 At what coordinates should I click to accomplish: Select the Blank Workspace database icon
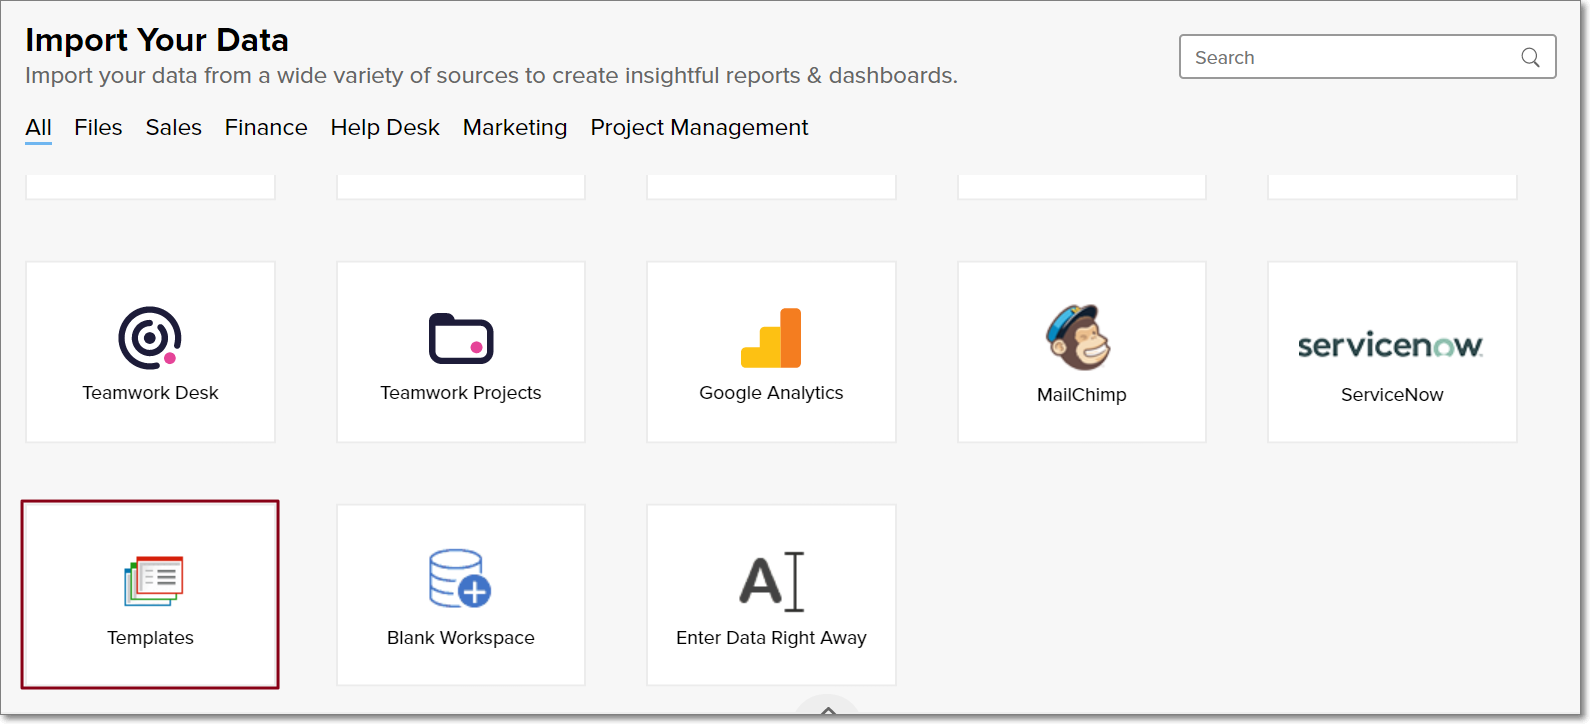tap(460, 579)
